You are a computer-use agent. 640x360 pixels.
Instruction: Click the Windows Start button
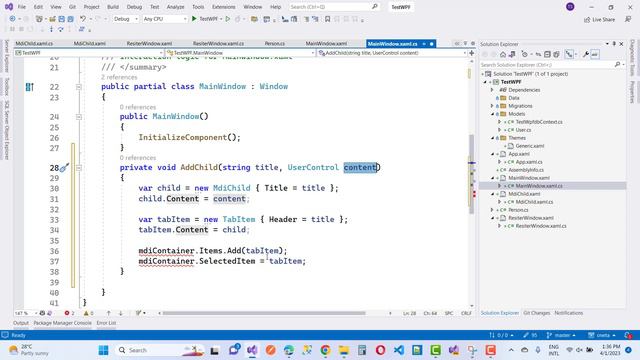[104, 350]
